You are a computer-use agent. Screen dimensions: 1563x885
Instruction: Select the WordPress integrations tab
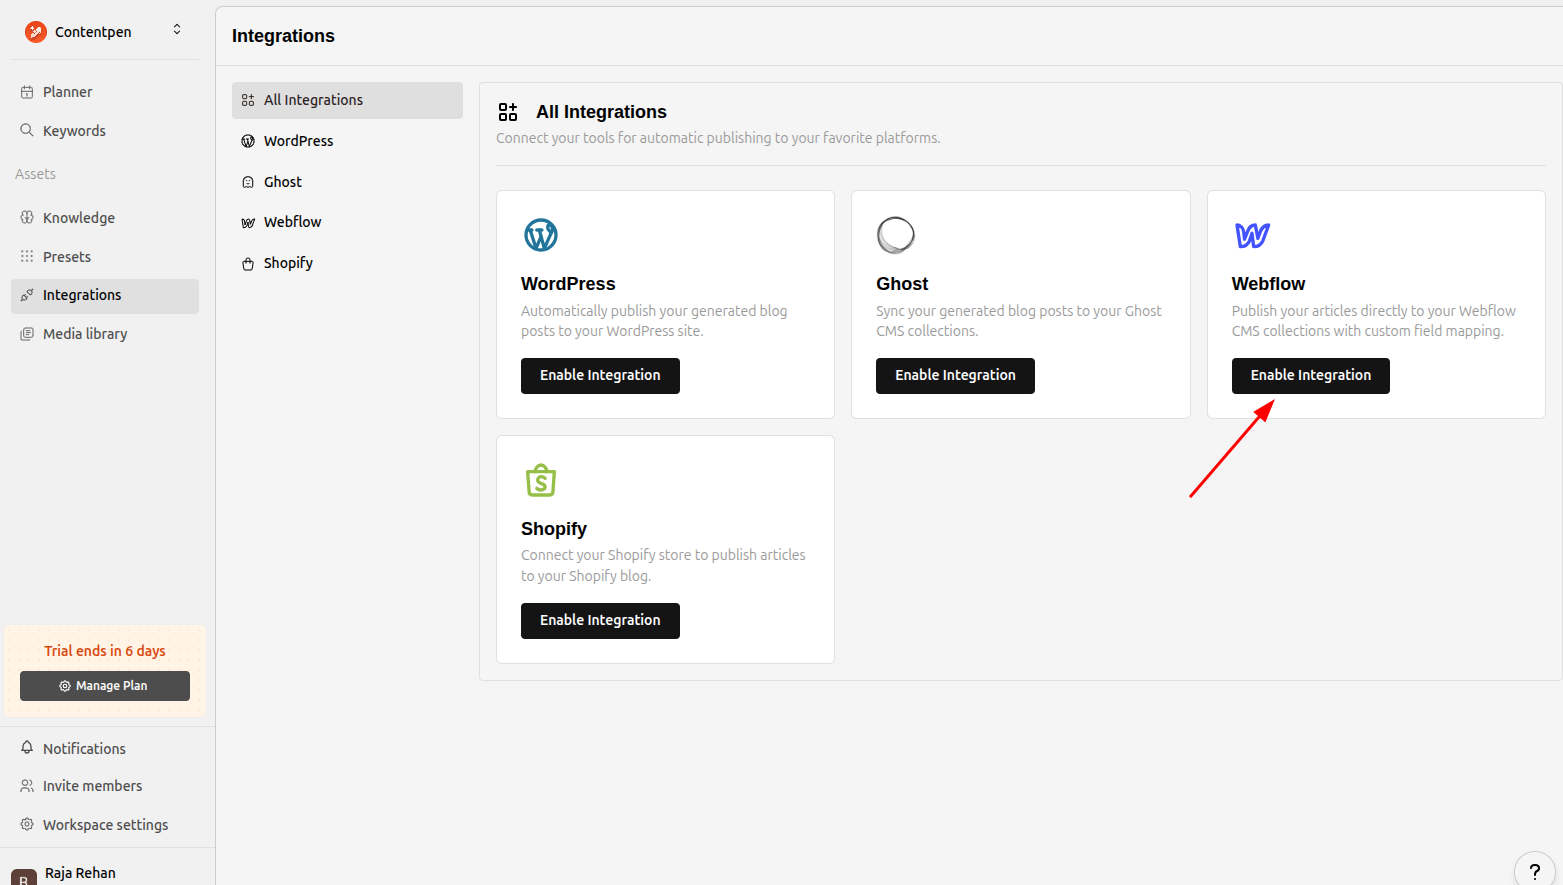[x=298, y=141]
